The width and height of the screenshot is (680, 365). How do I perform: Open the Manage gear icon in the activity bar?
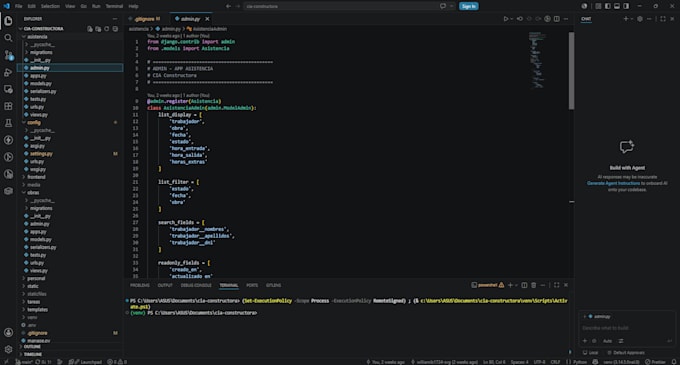(x=8, y=349)
